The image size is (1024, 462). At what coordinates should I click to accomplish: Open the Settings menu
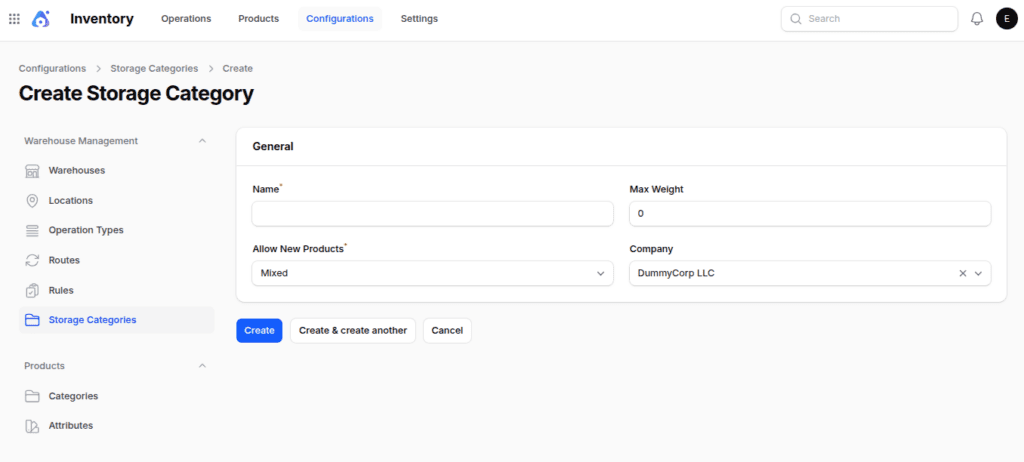coord(419,19)
